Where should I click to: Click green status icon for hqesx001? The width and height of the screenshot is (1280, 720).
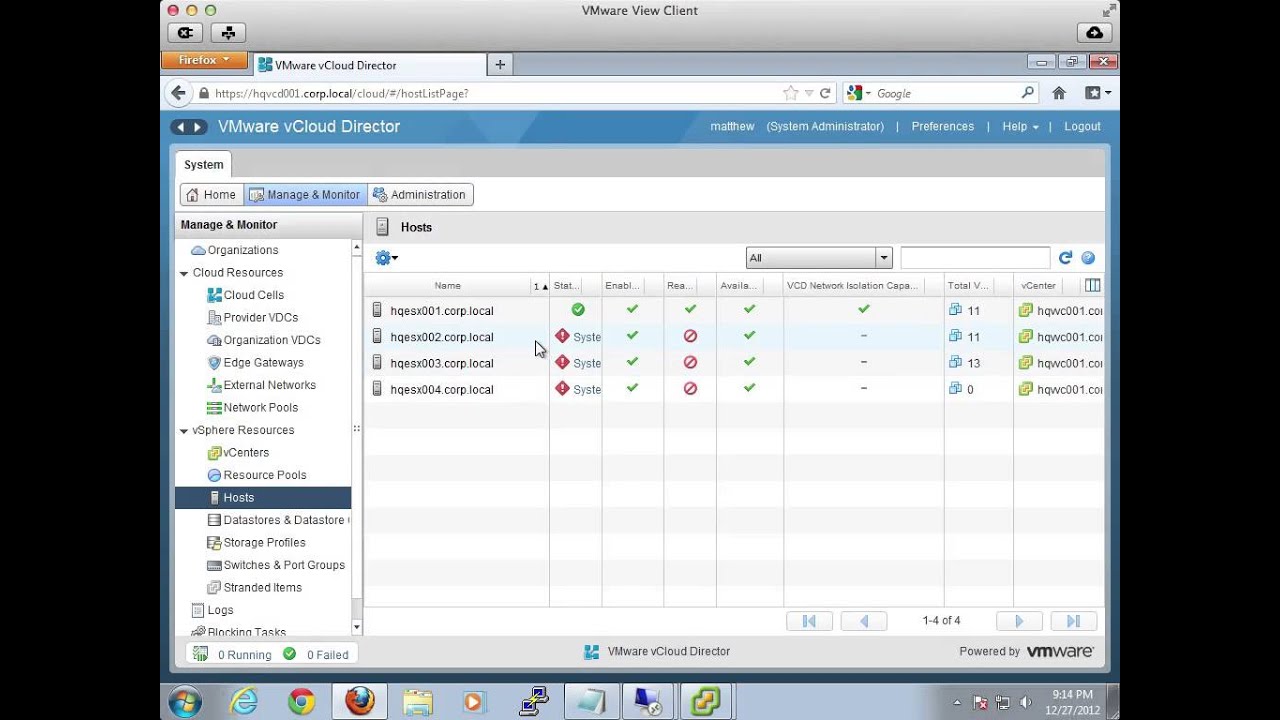(x=578, y=310)
